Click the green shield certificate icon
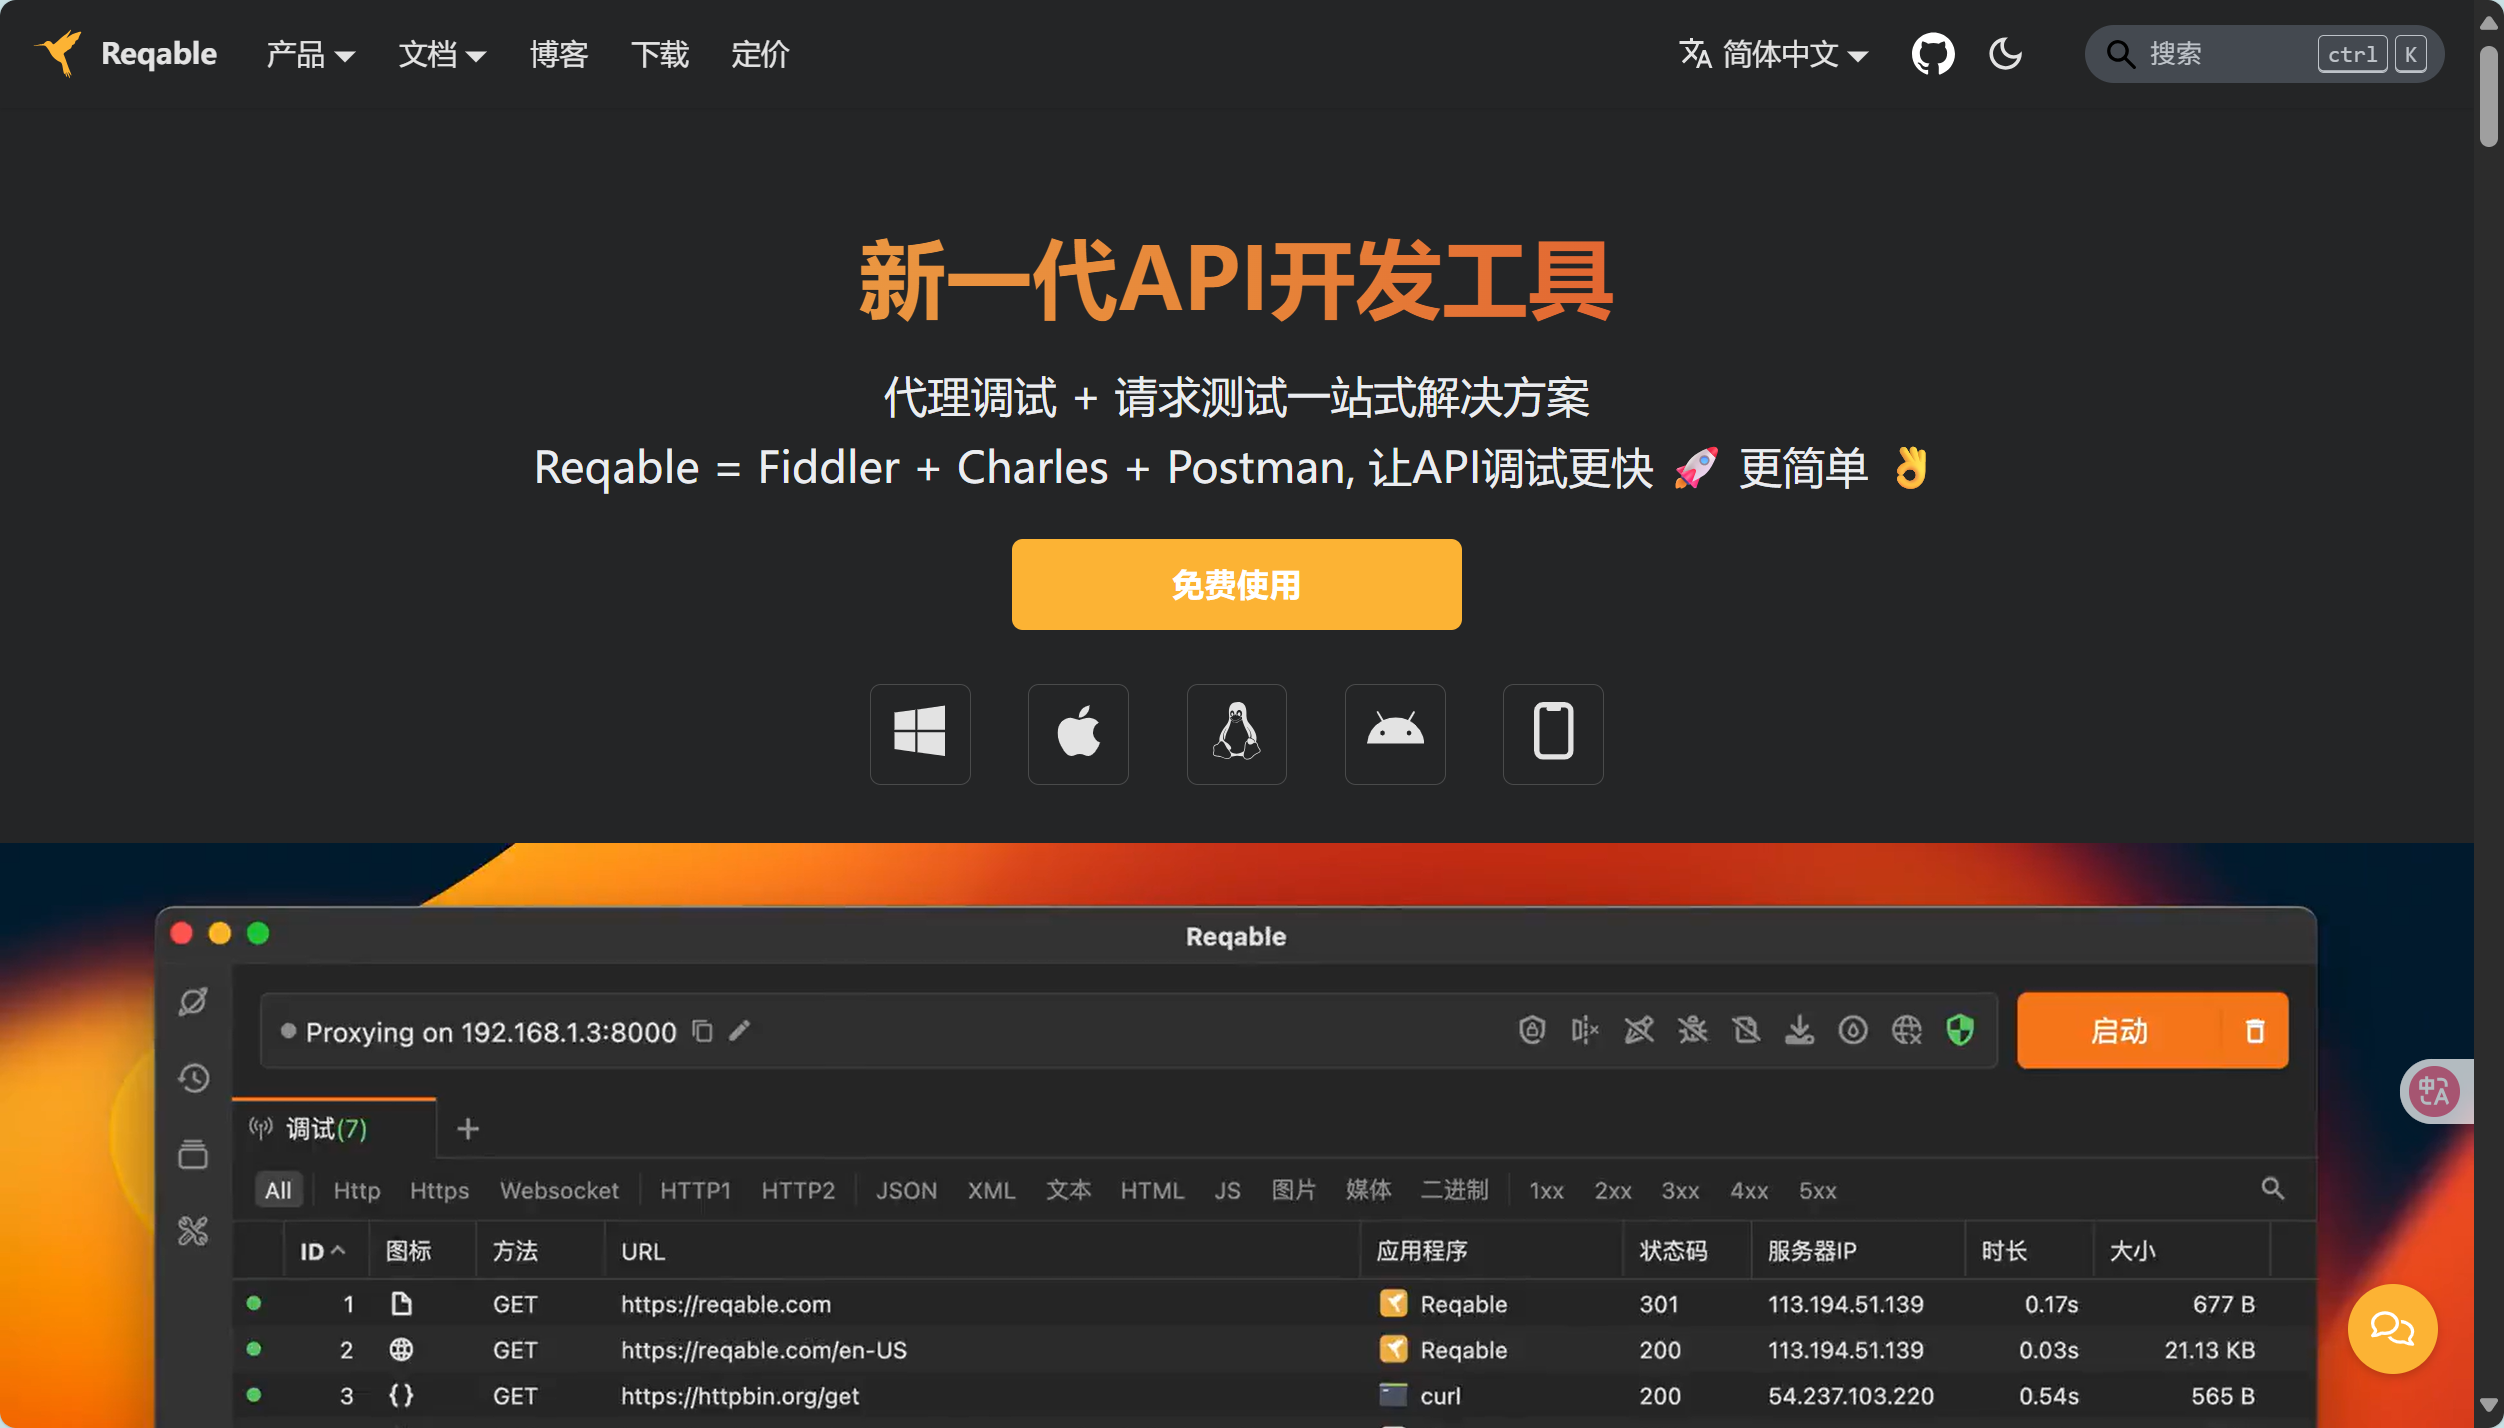The height and width of the screenshot is (1428, 2504). pyautogui.click(x=1960, y=1030)
